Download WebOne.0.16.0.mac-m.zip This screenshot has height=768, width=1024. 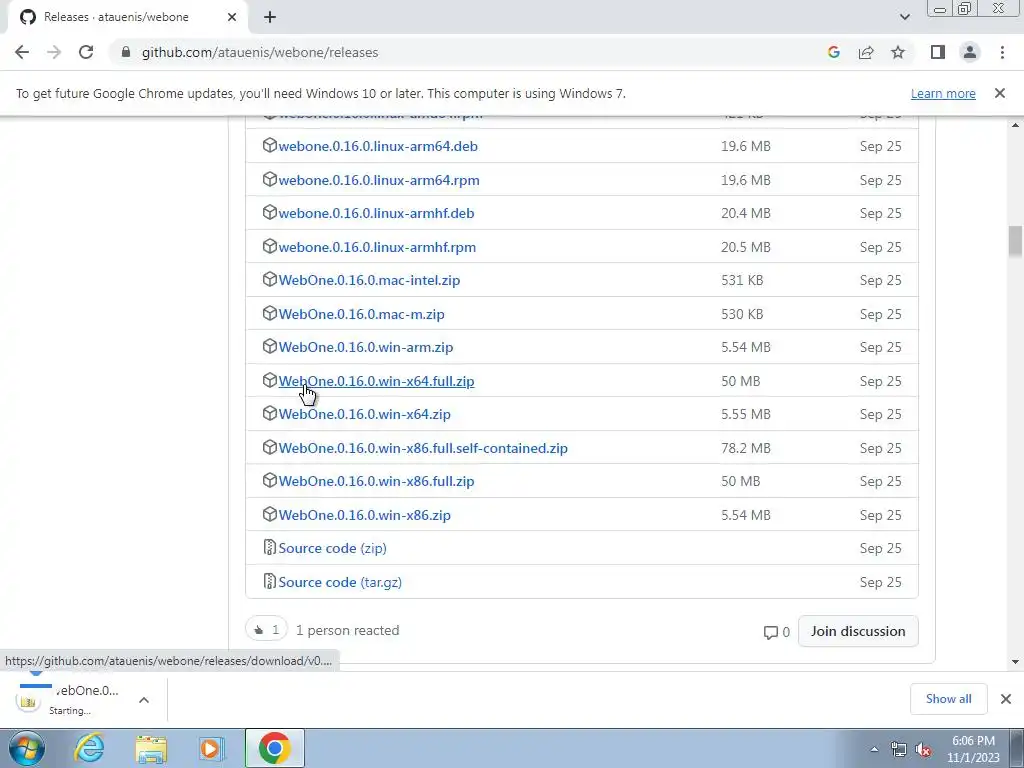361,314
